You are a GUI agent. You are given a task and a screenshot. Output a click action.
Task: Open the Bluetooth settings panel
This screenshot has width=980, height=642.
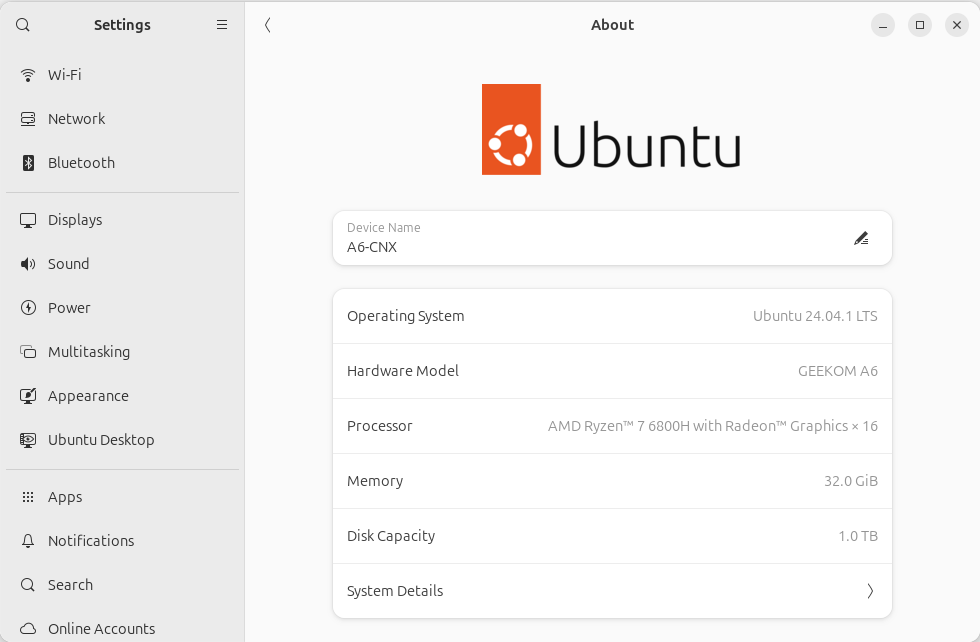tap(122, 163)
